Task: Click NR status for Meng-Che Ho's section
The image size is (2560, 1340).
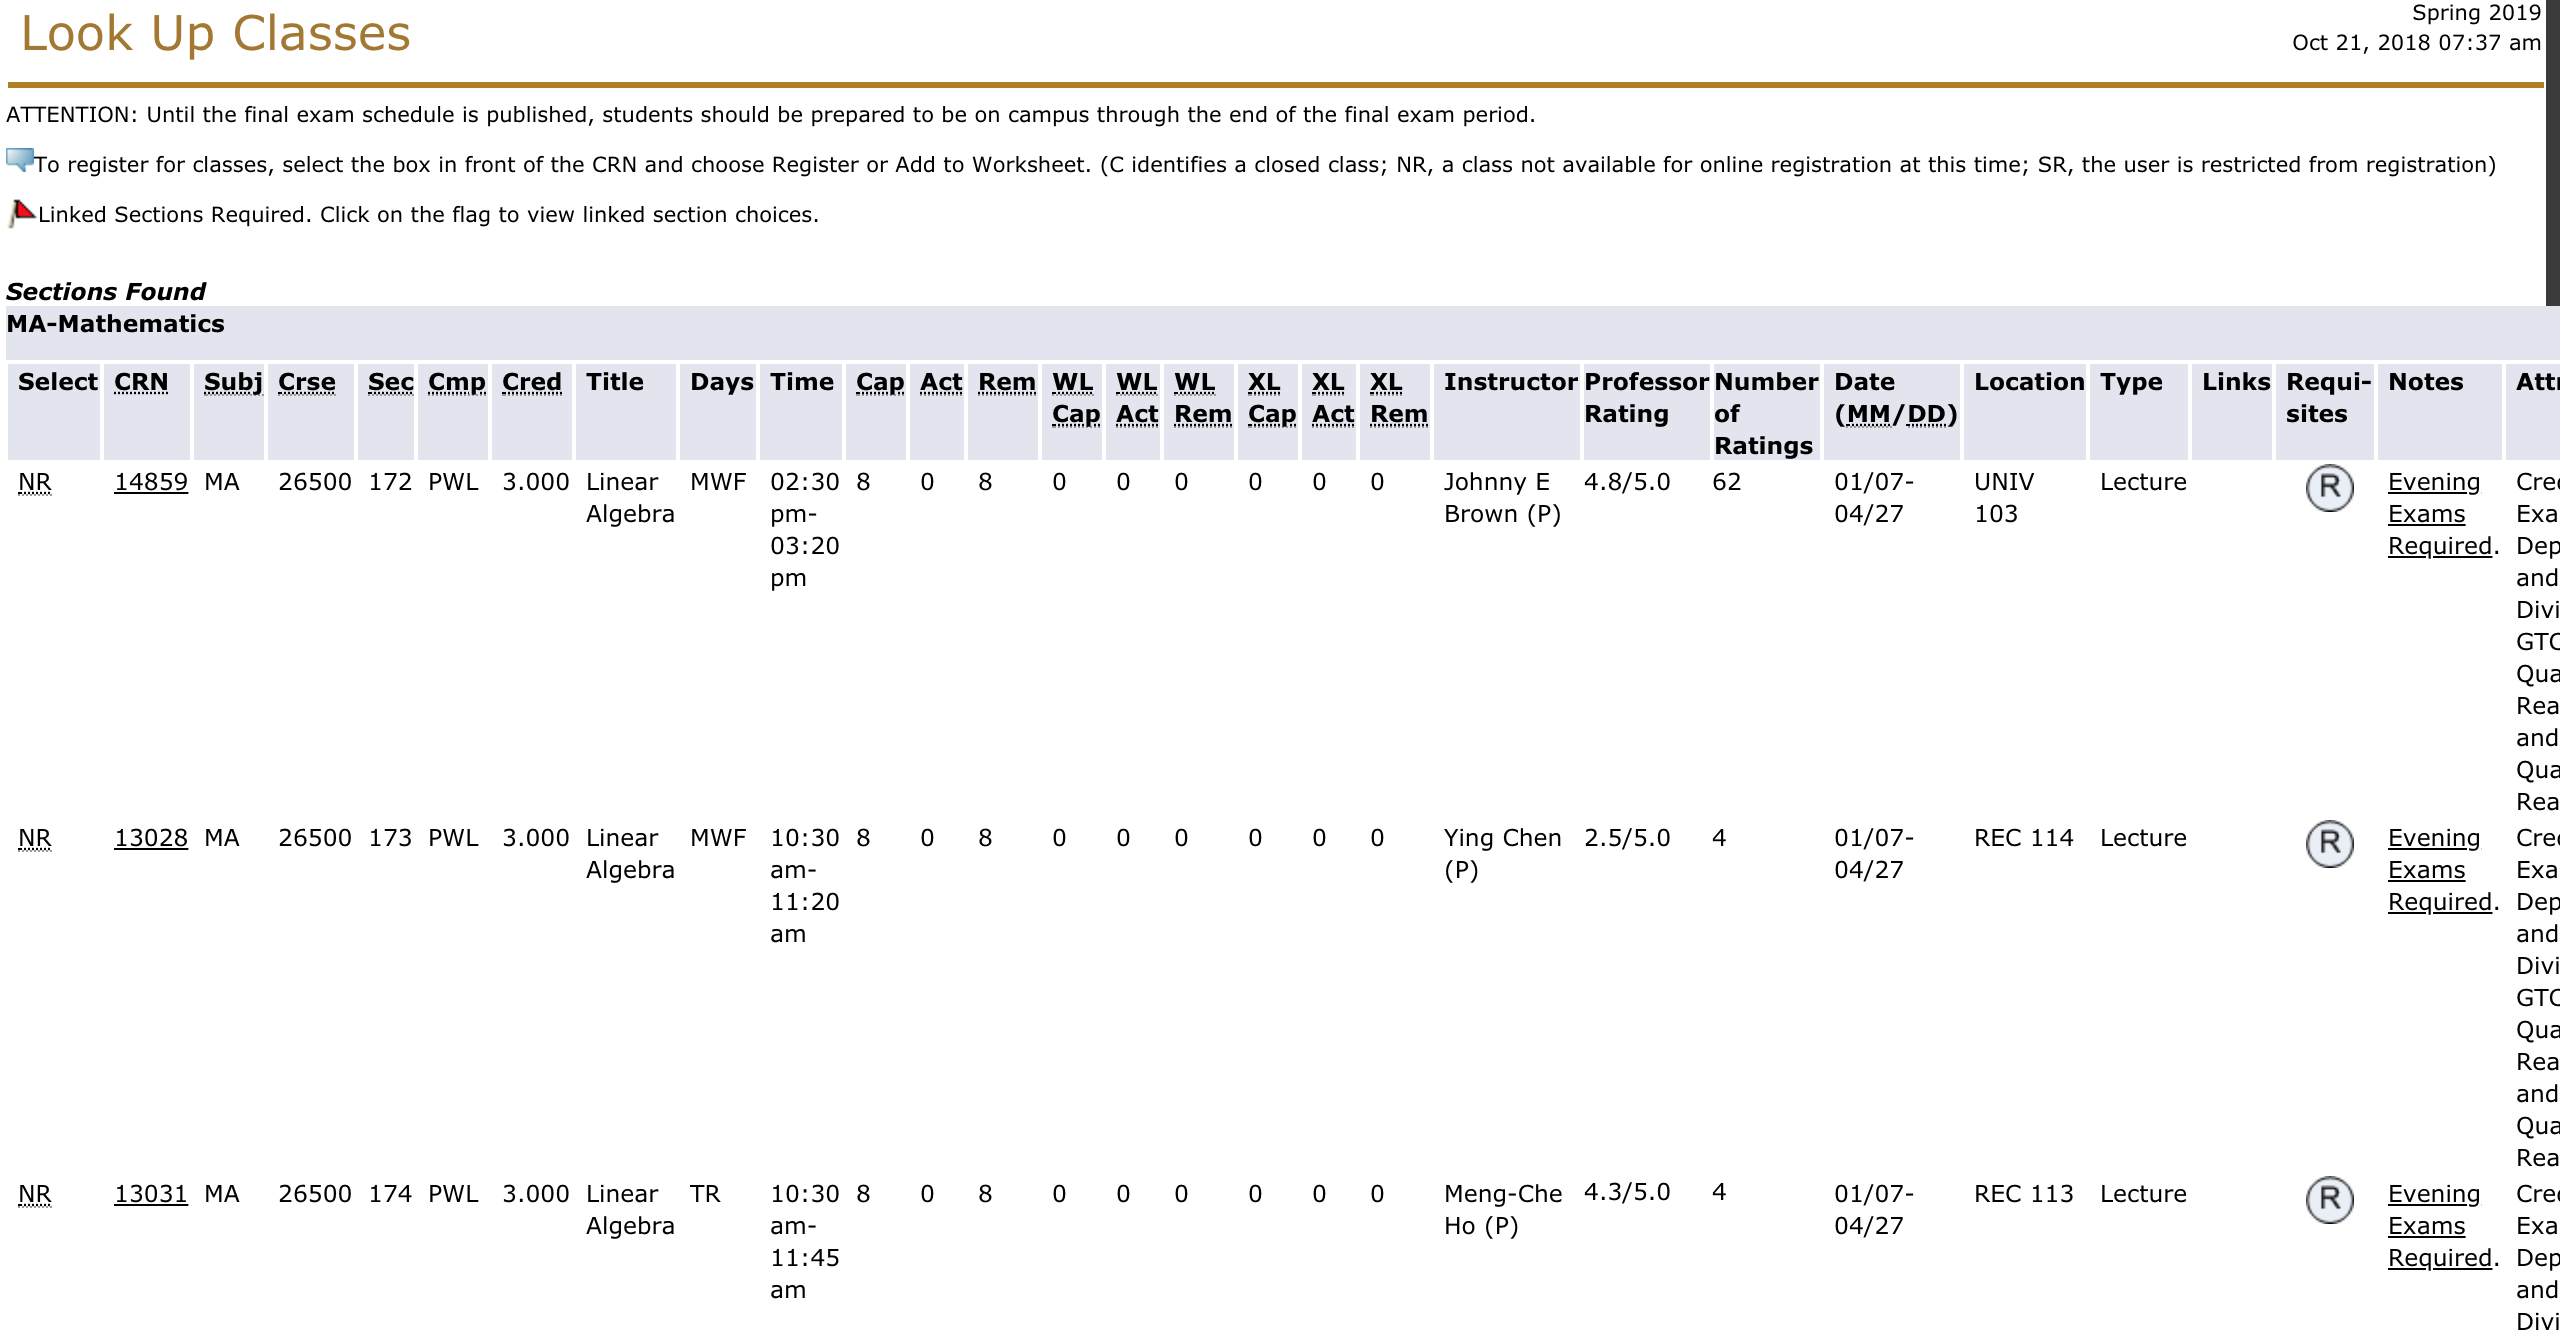Action: pyautogui.click(x=34, y=1194)
